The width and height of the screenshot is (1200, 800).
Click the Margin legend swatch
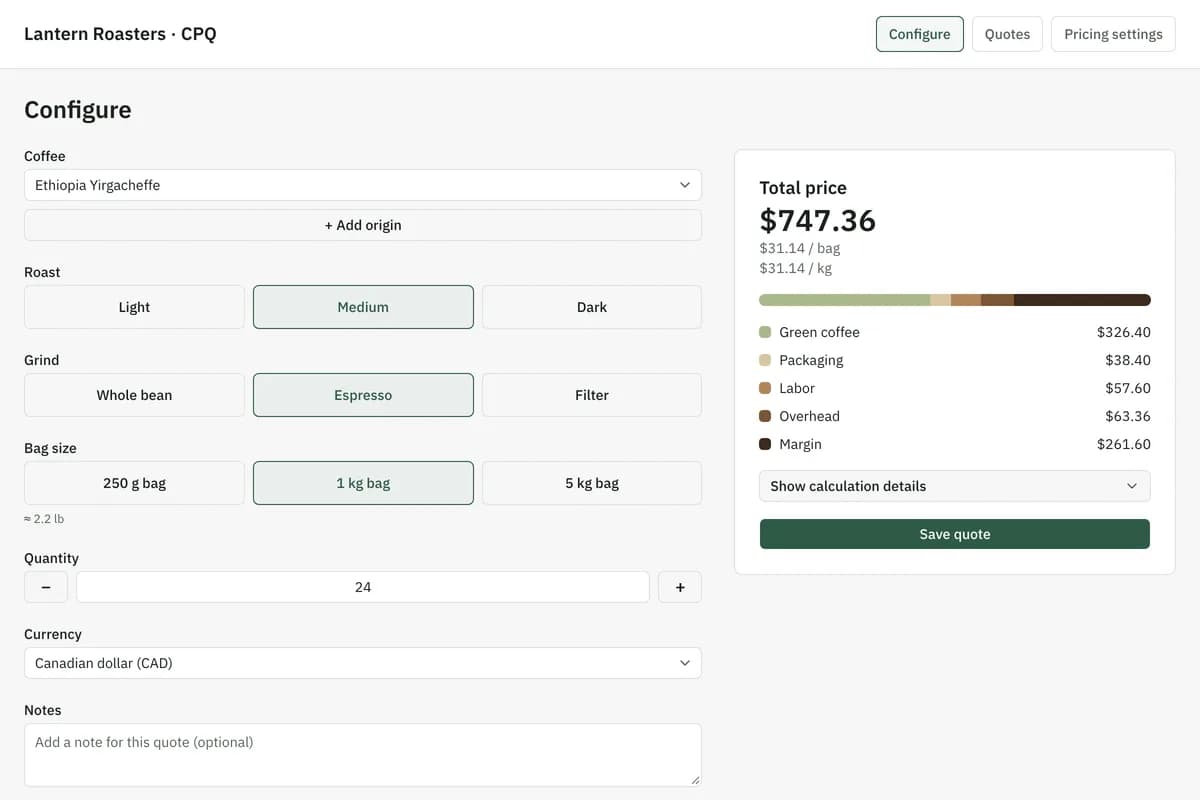click(765, 444)
